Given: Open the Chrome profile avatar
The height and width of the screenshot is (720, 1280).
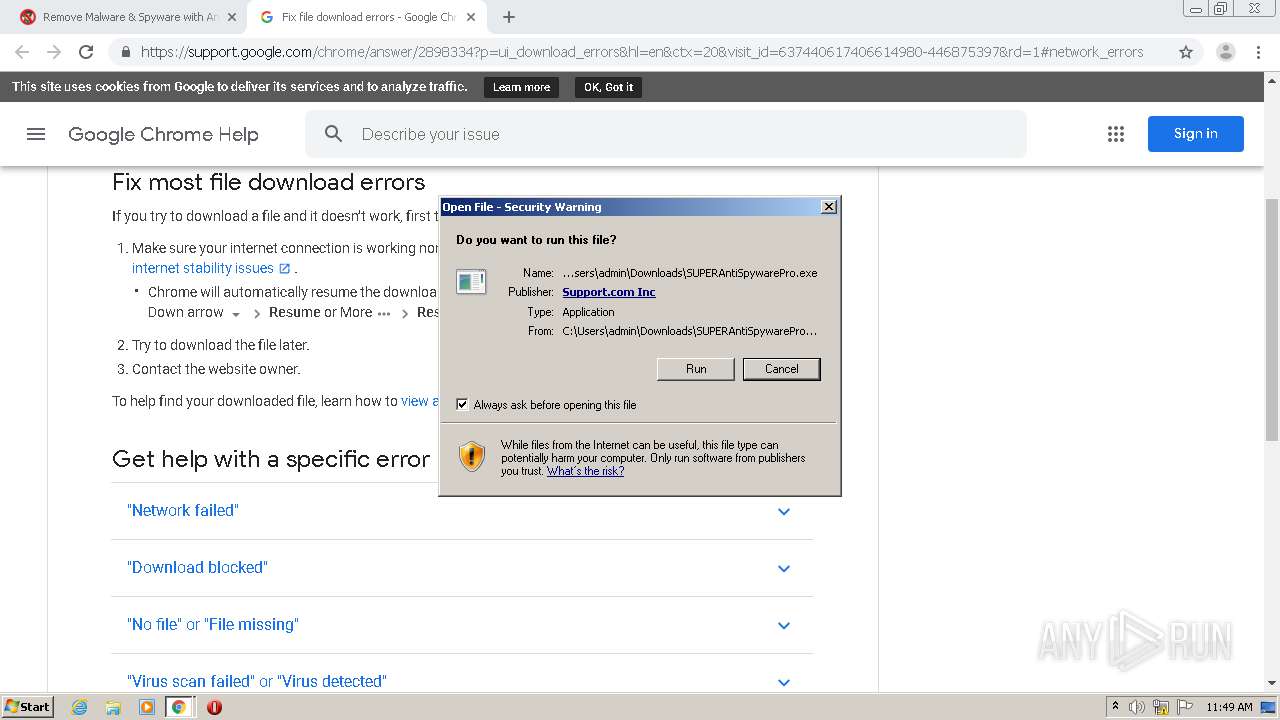Looking at the screenshot, I should point(1225,52).
